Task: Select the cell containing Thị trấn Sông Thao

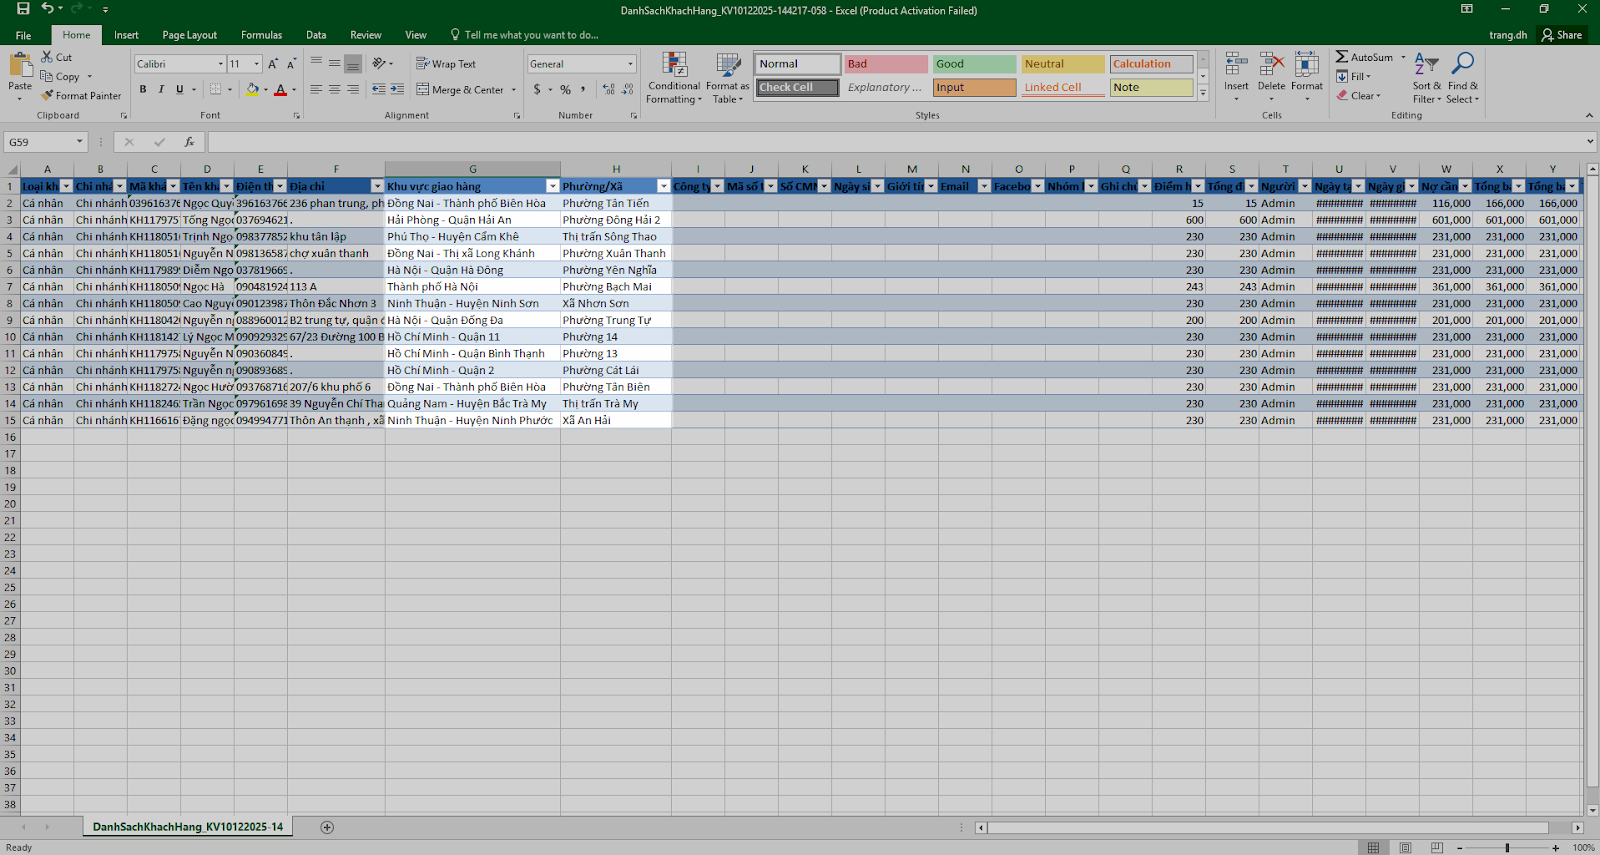Action: tap(615, 237)
